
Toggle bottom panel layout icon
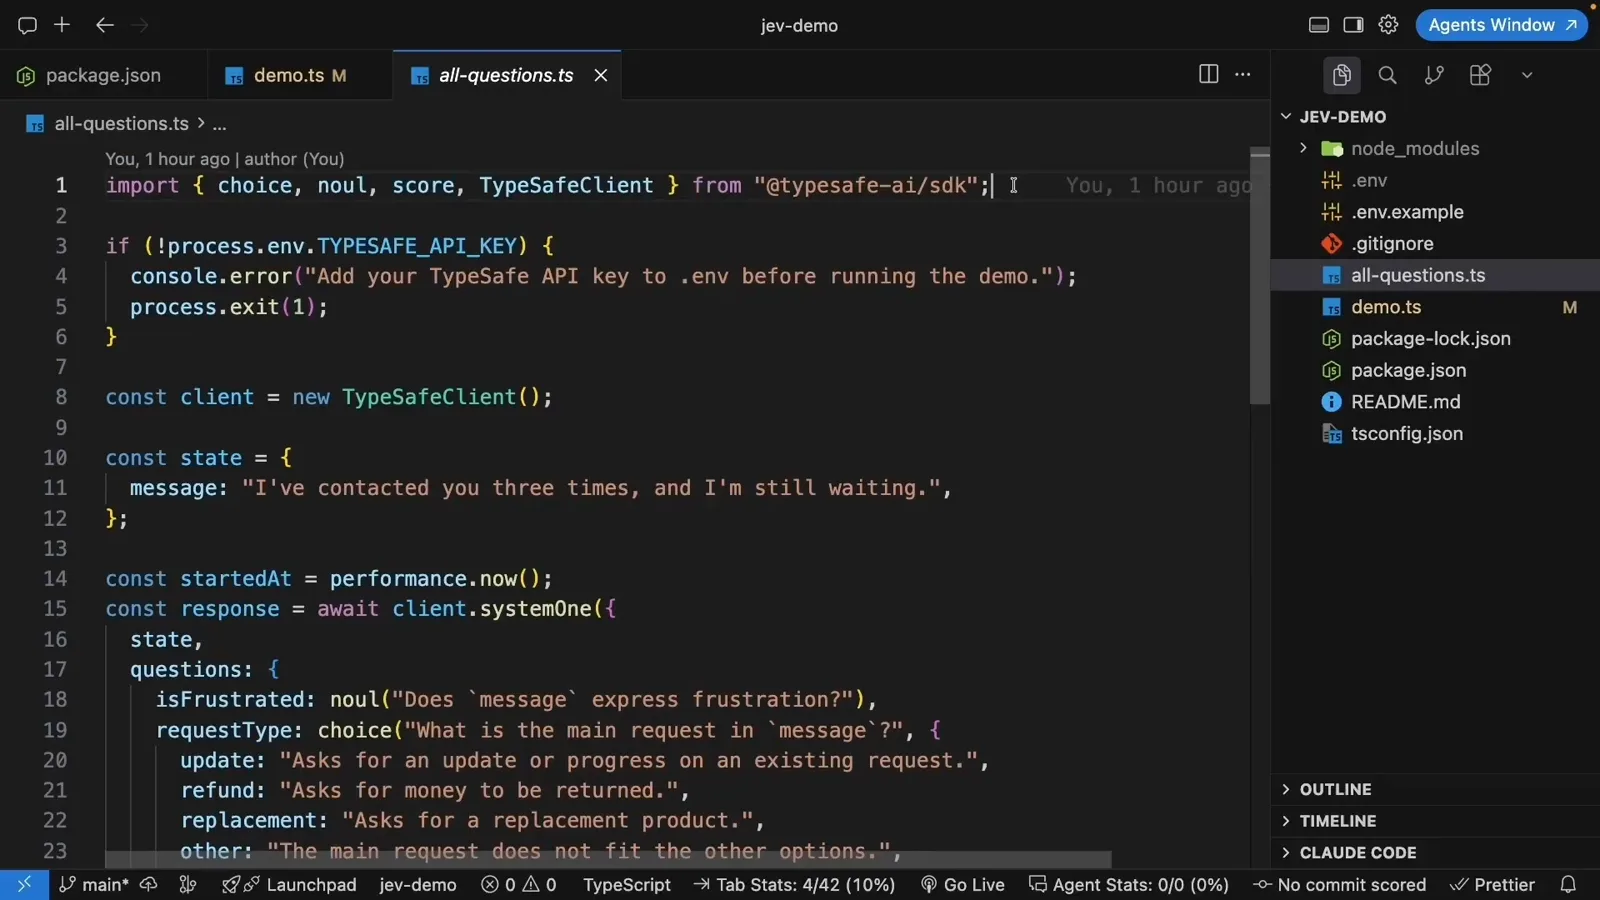click(1319, 25)
